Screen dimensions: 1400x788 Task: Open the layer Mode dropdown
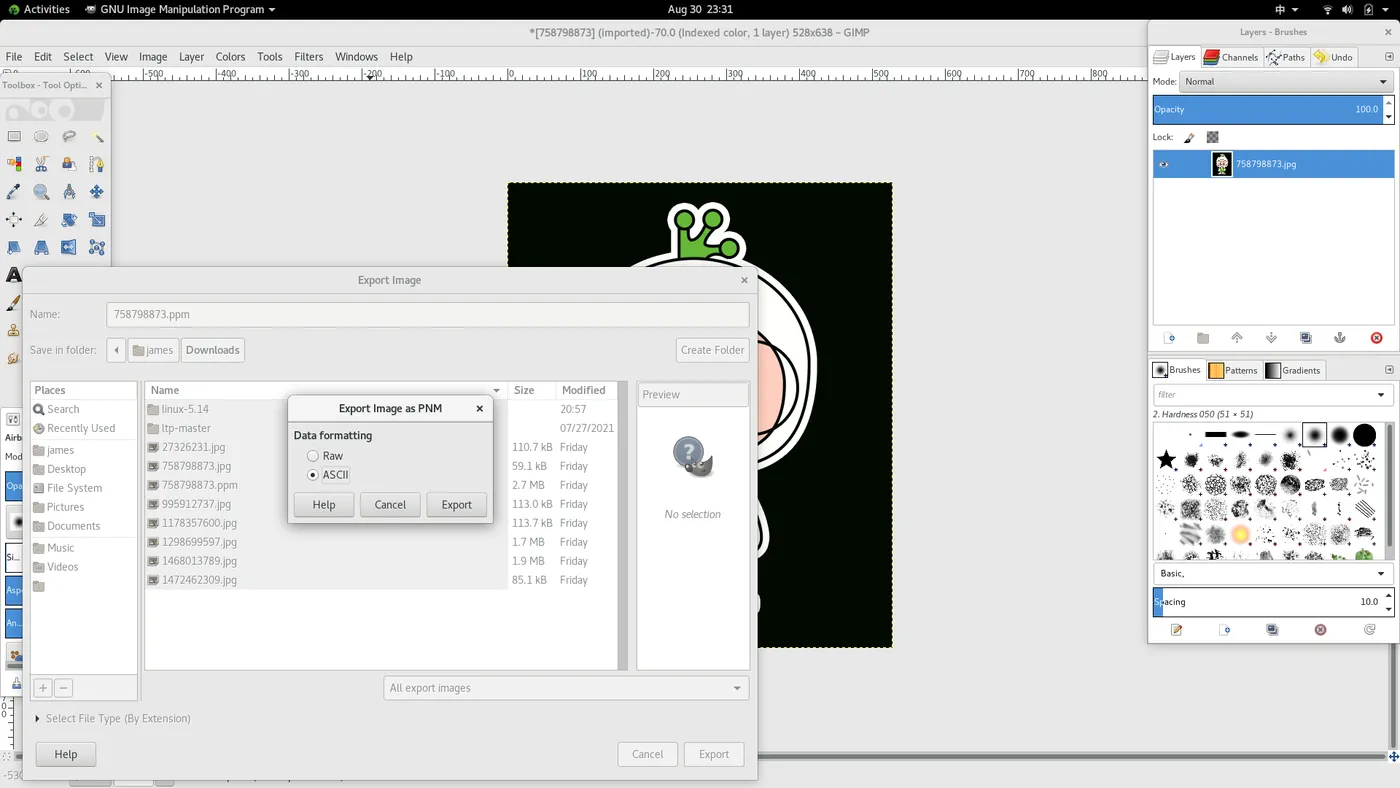pos(1286,82)
